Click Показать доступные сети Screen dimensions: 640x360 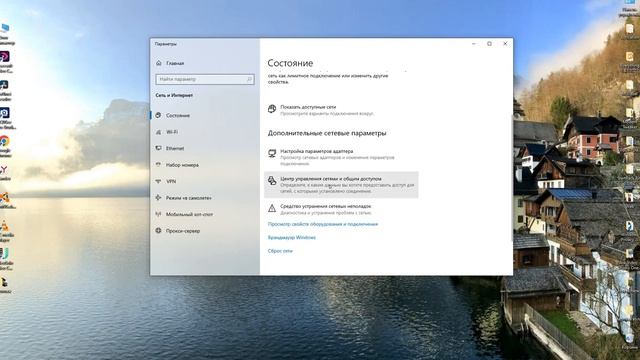tap(321, 110)
